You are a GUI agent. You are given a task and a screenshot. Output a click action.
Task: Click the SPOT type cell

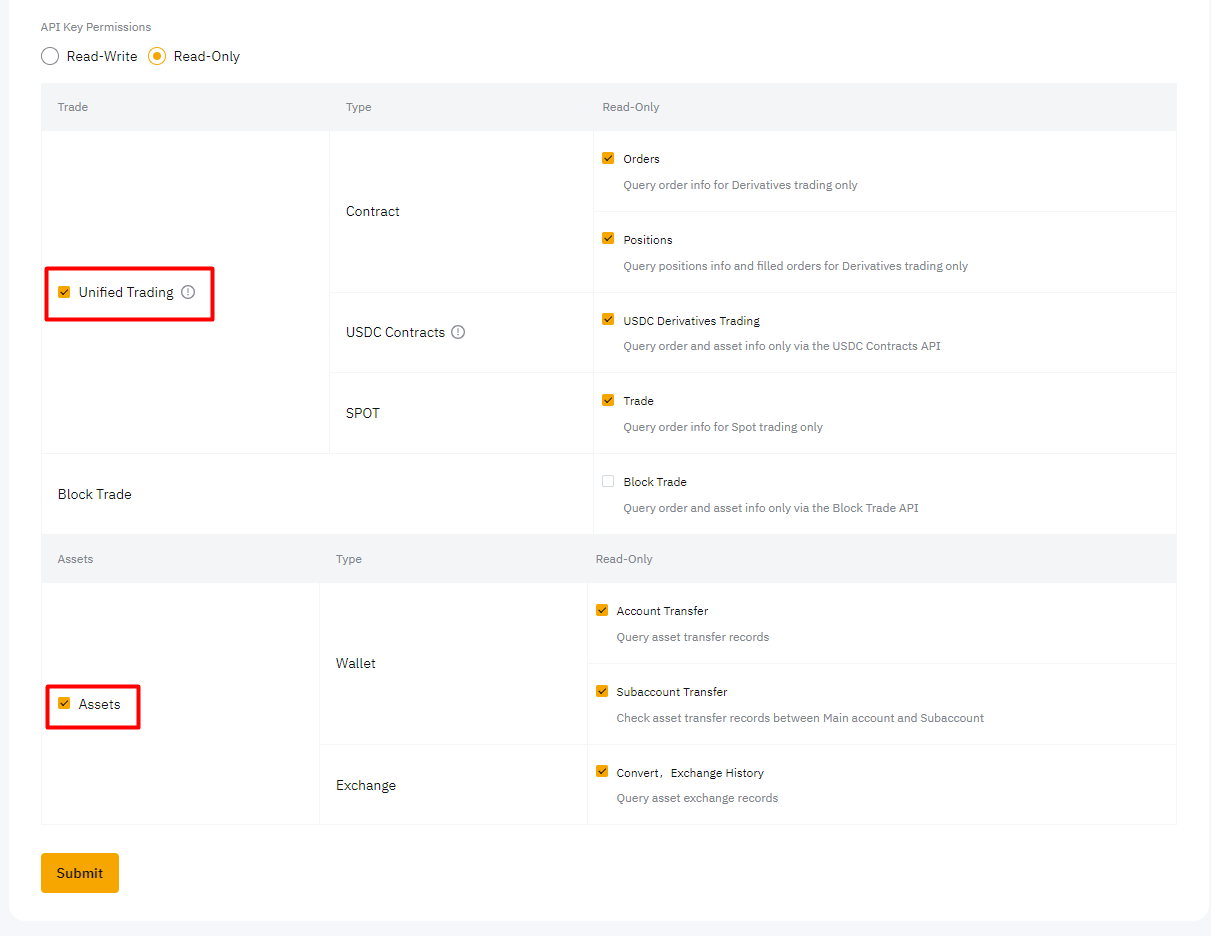363,413
